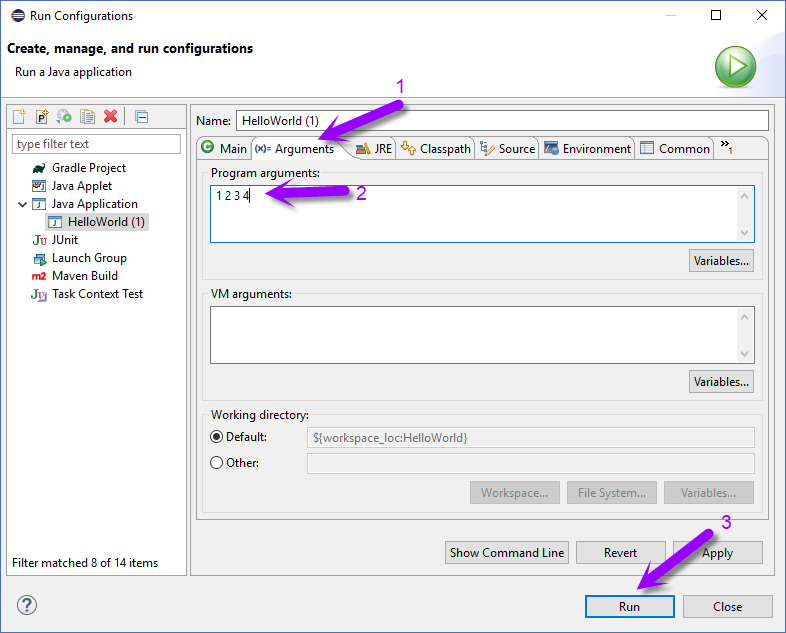Select Task Context Test label in tree
Viewport: 786px width, 633px height.
(x=97, y=294)
